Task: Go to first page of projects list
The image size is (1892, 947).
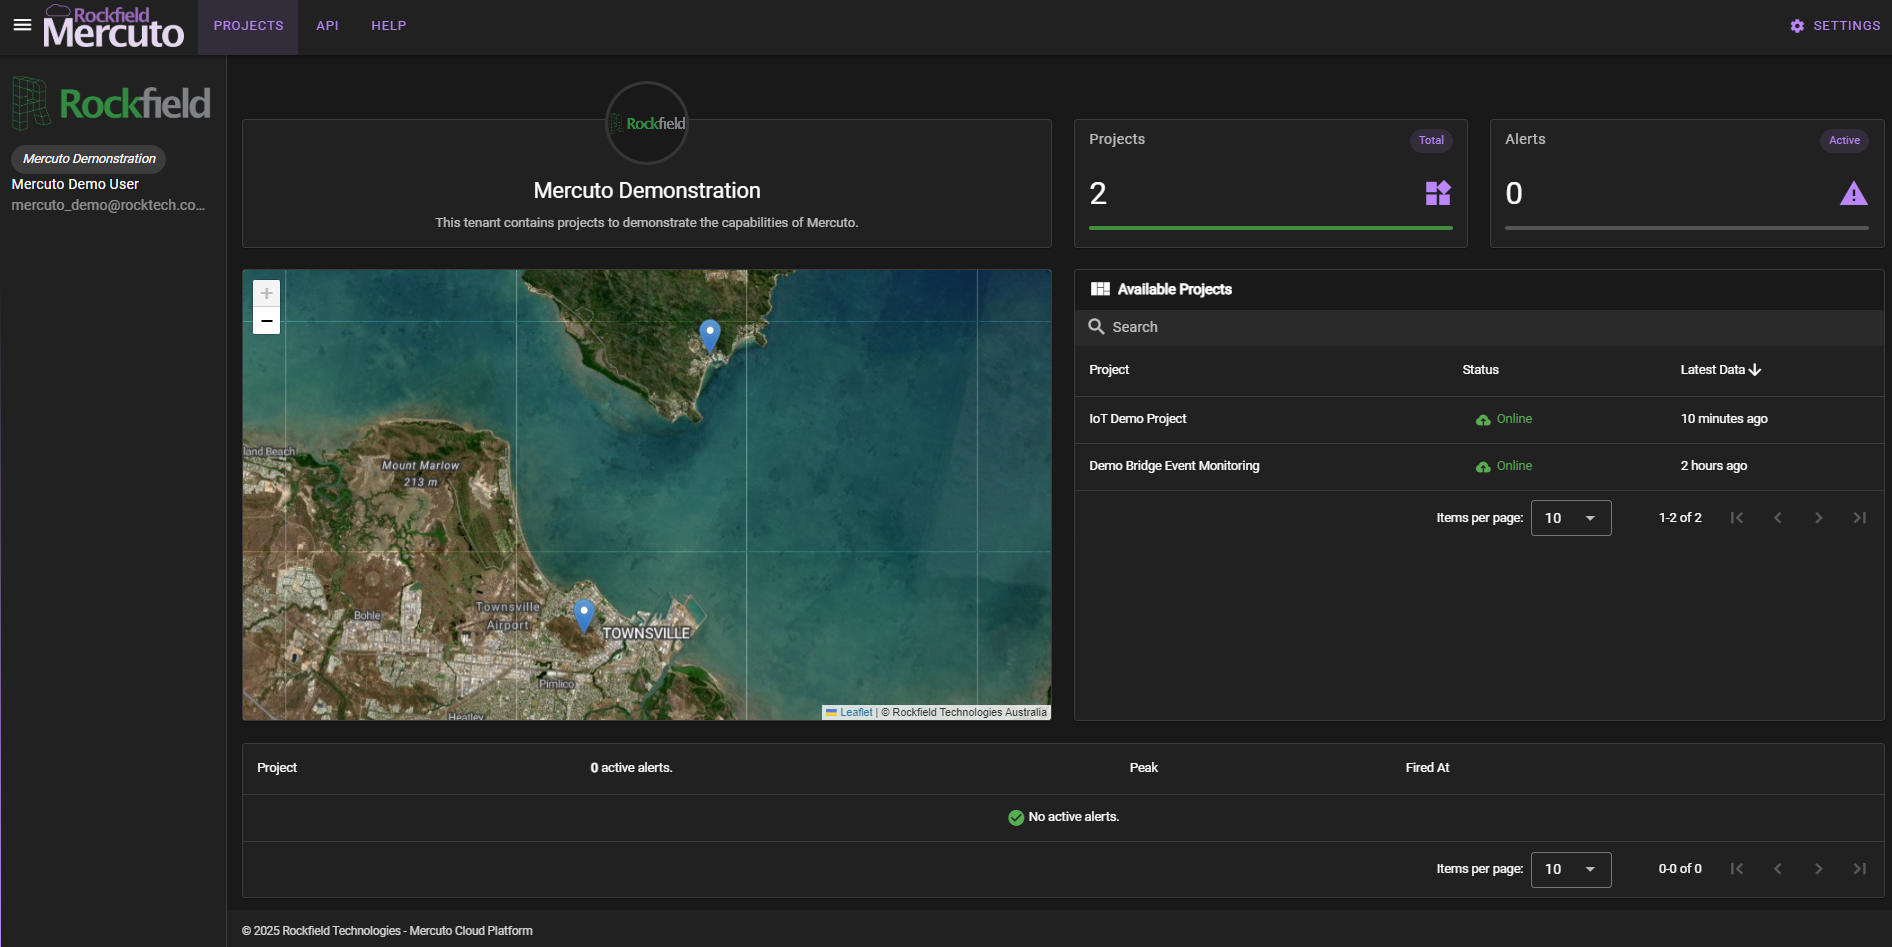Action: point(1737,518)
